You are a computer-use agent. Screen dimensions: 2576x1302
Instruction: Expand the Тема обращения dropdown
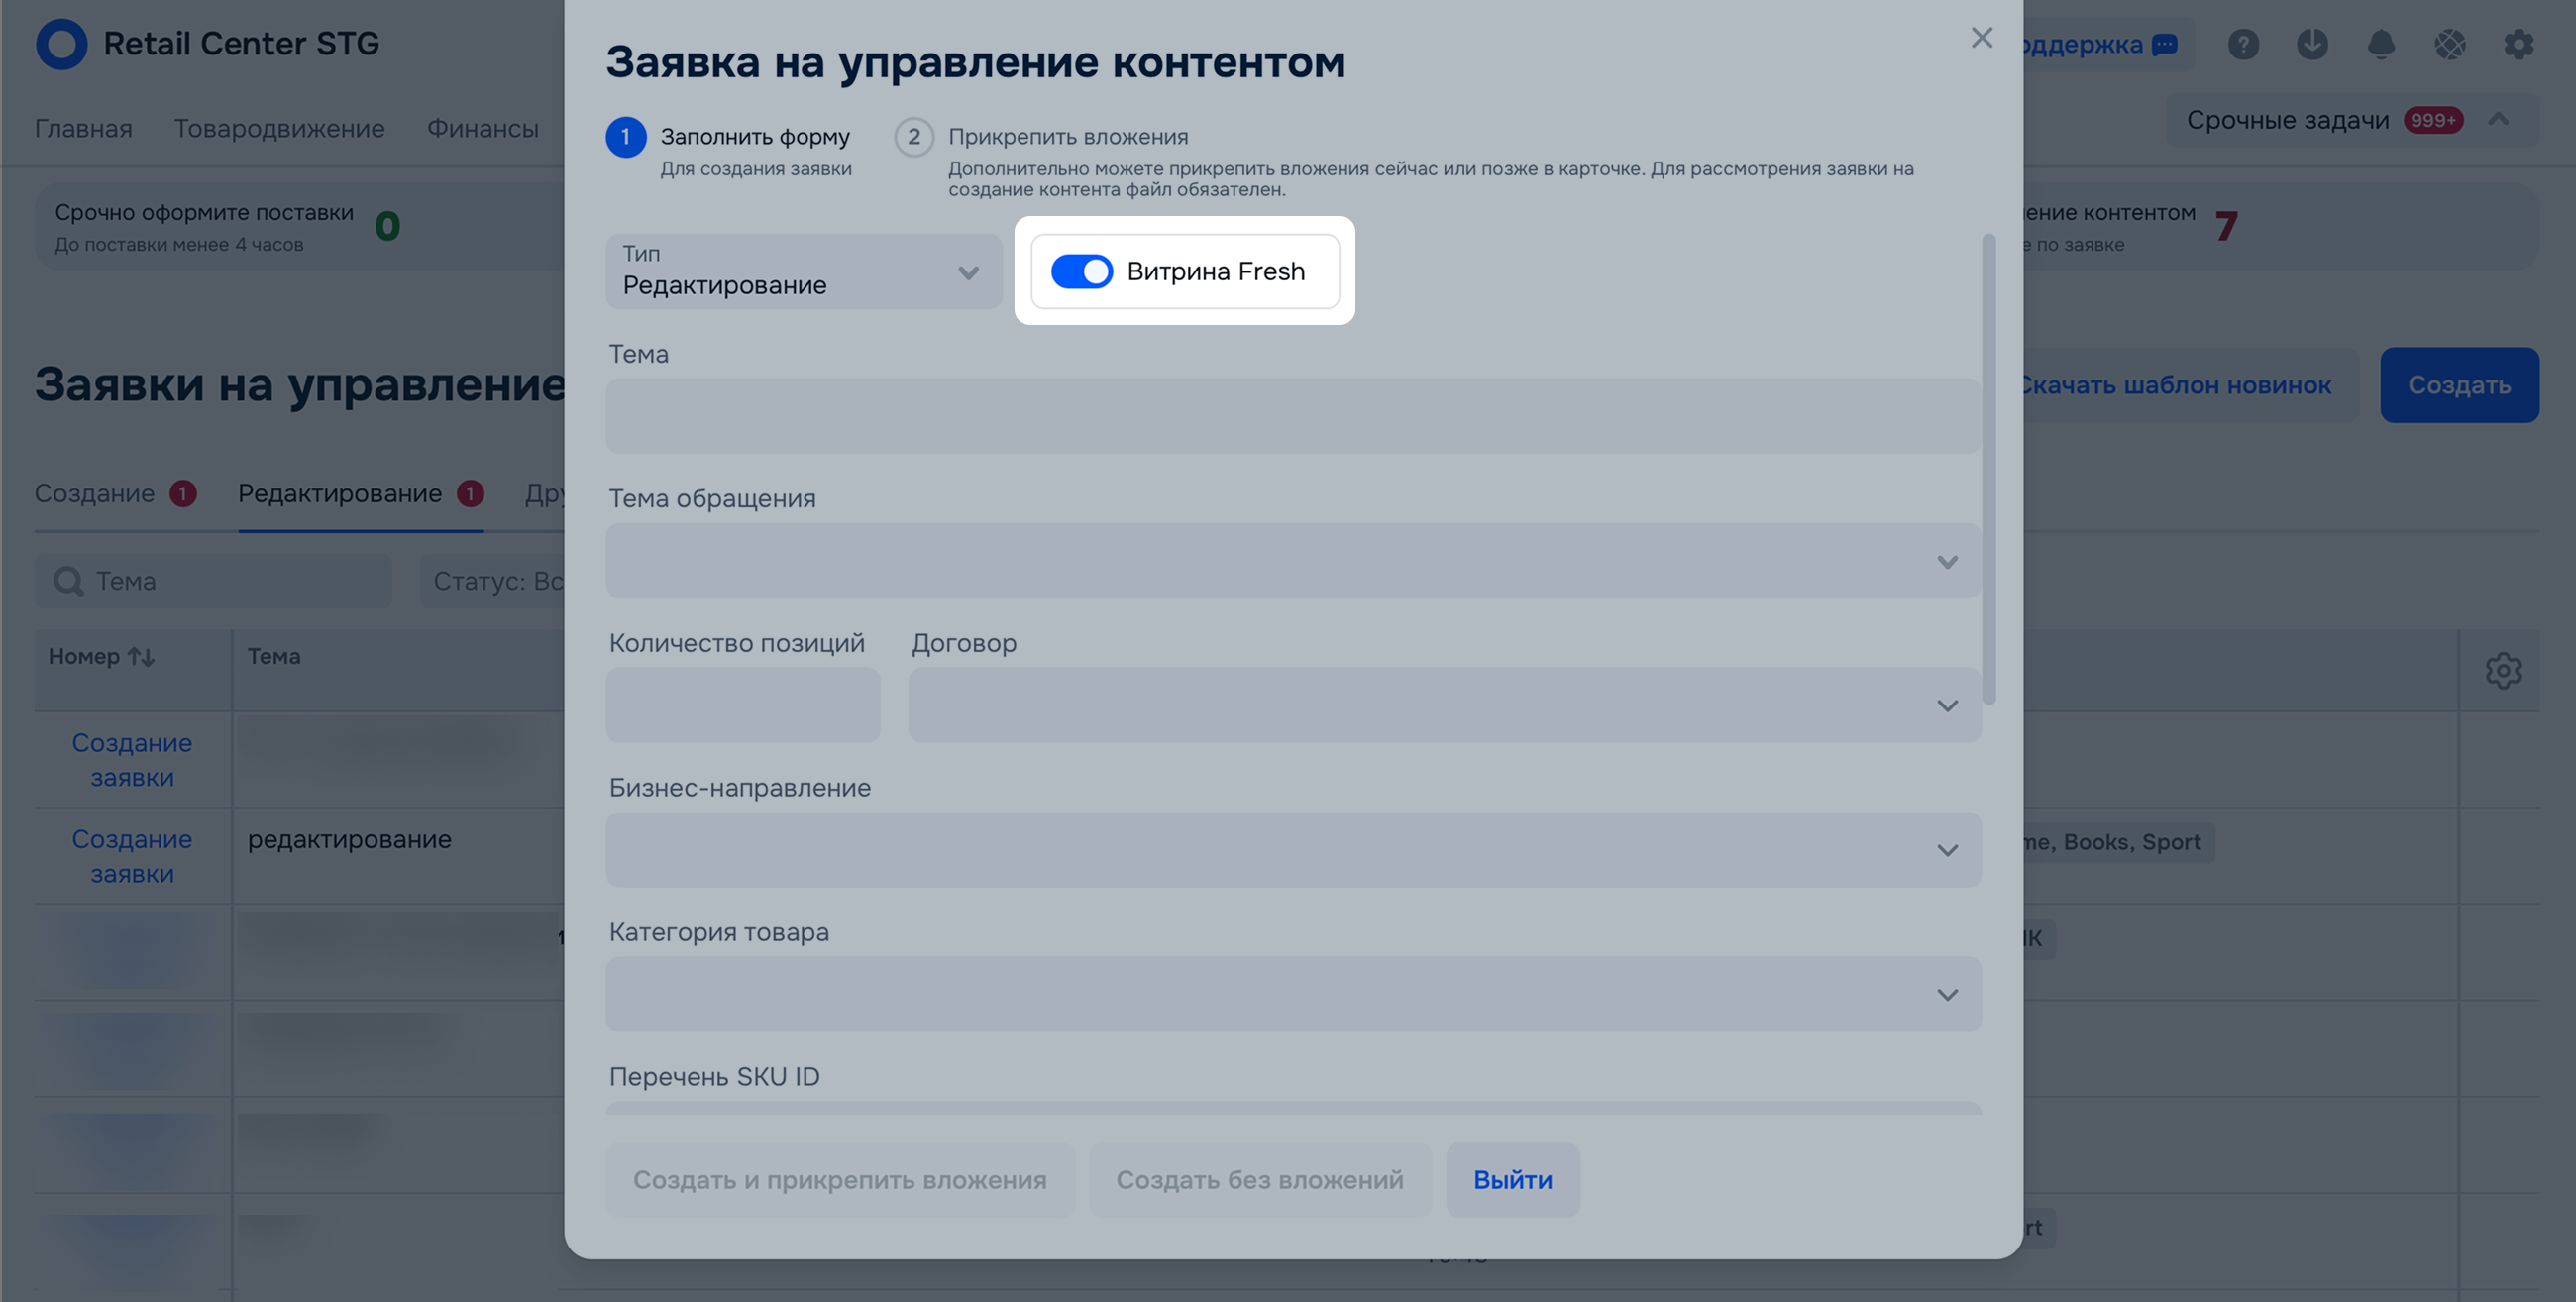pos(1292,561)
